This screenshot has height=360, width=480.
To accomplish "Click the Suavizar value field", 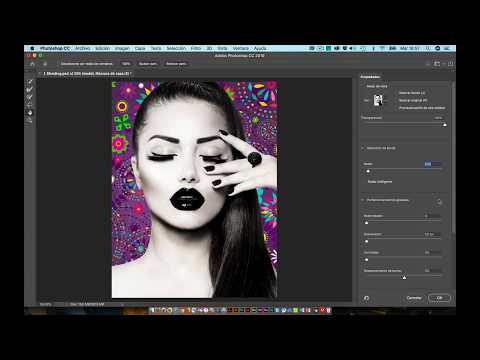I will coord(432,216).
